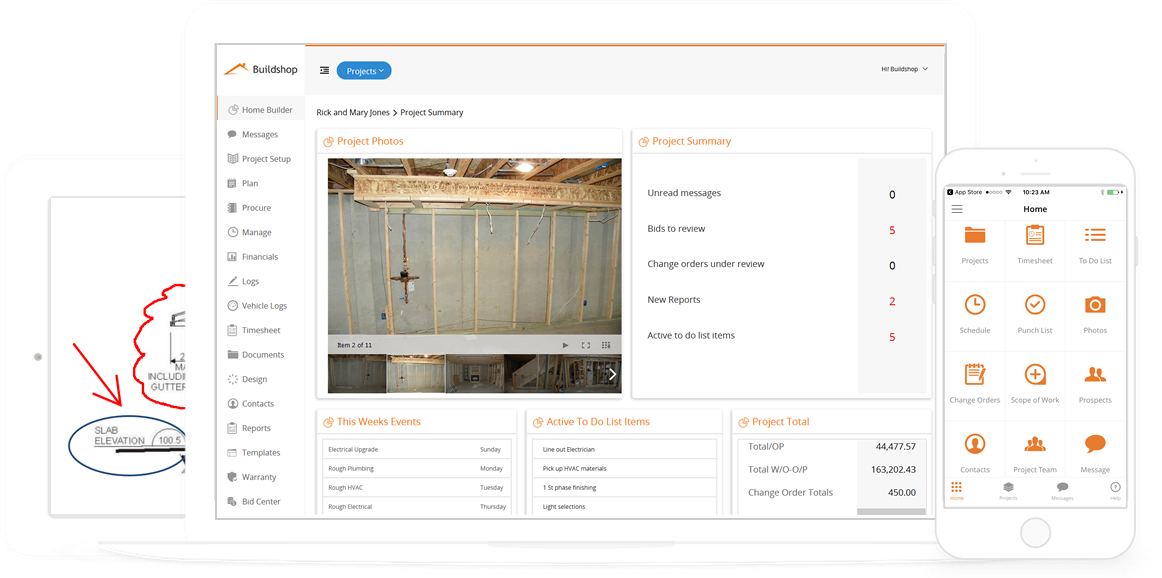The image size is (1162, 578).
Task: Select Vehicle Logs in the sidebar
Action: (x=262, y=305)
